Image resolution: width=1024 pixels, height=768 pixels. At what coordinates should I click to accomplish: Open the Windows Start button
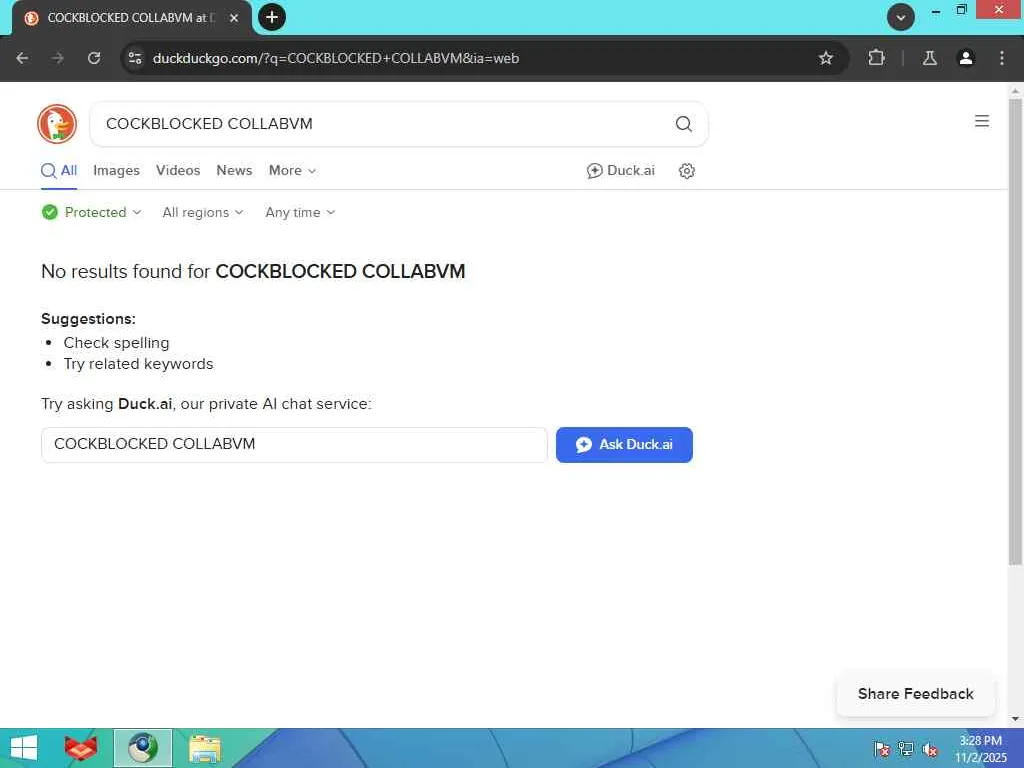pyautogui.click(x=24, y=748)
